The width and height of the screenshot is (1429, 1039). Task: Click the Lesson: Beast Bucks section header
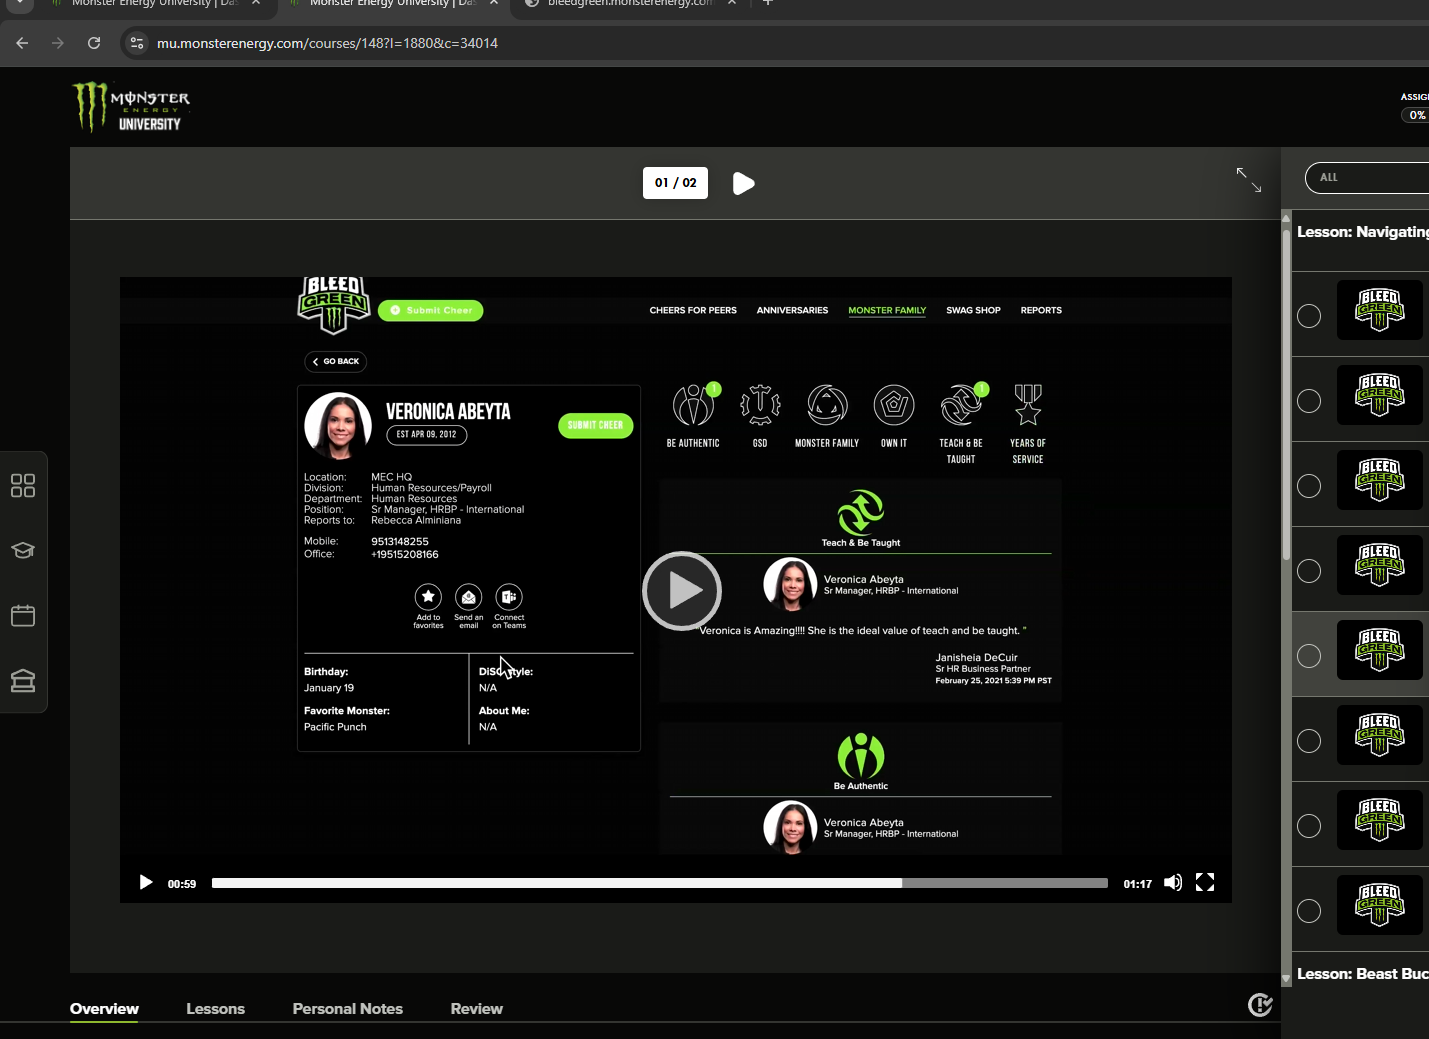(x=1362, y=974)
